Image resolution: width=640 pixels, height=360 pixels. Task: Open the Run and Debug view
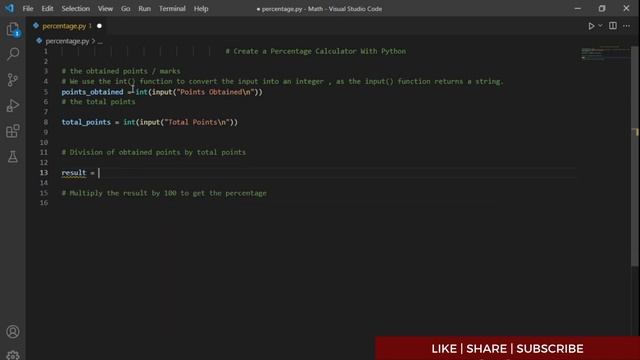pos(13,106)
